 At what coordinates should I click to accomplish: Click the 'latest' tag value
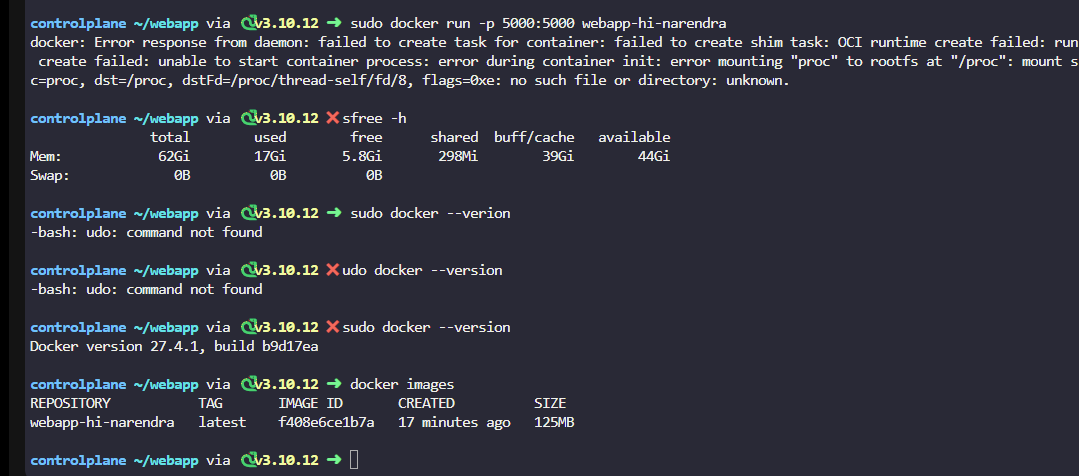click(222, 422)
